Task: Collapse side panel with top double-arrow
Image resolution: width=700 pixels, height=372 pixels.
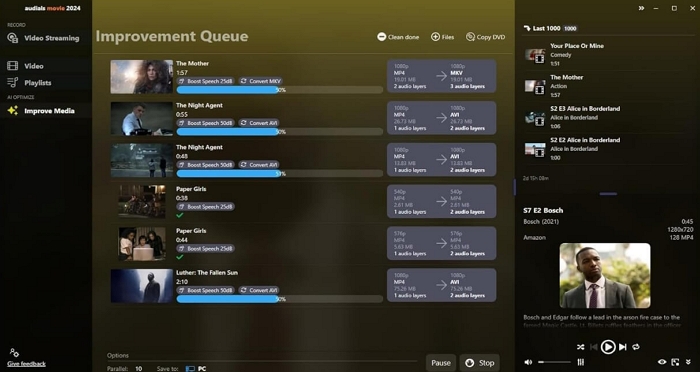Action: coord(642,8)
